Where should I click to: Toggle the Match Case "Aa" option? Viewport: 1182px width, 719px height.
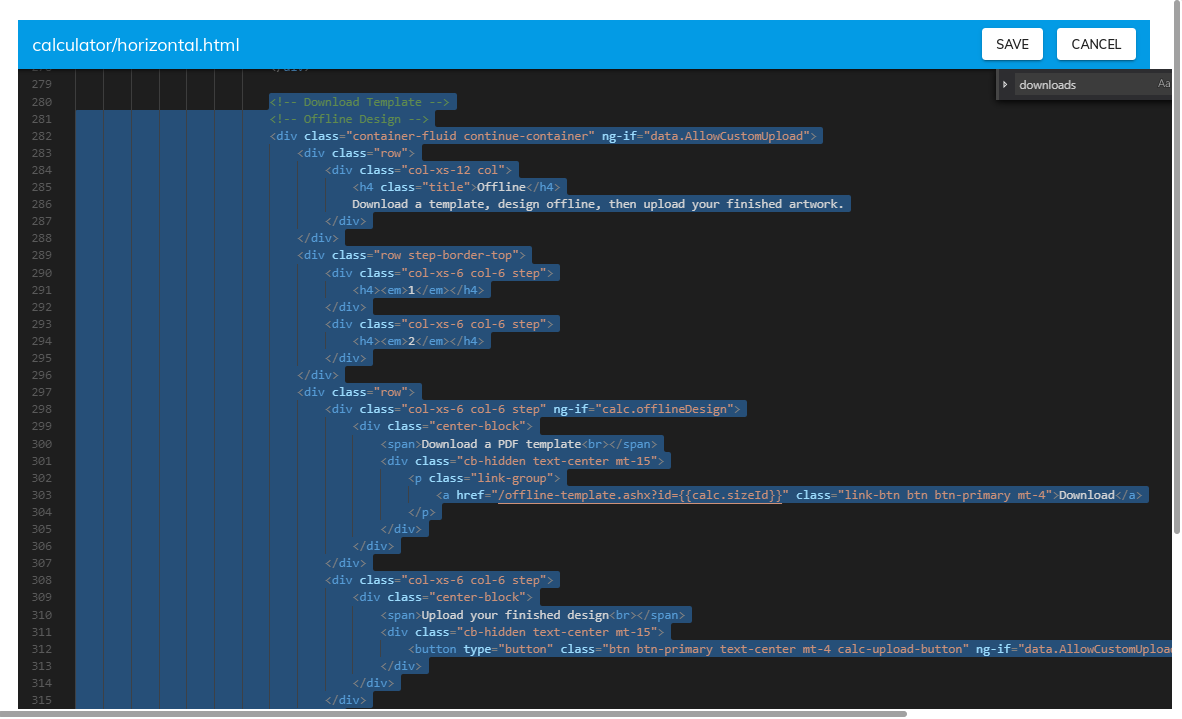pos(1163,84)
